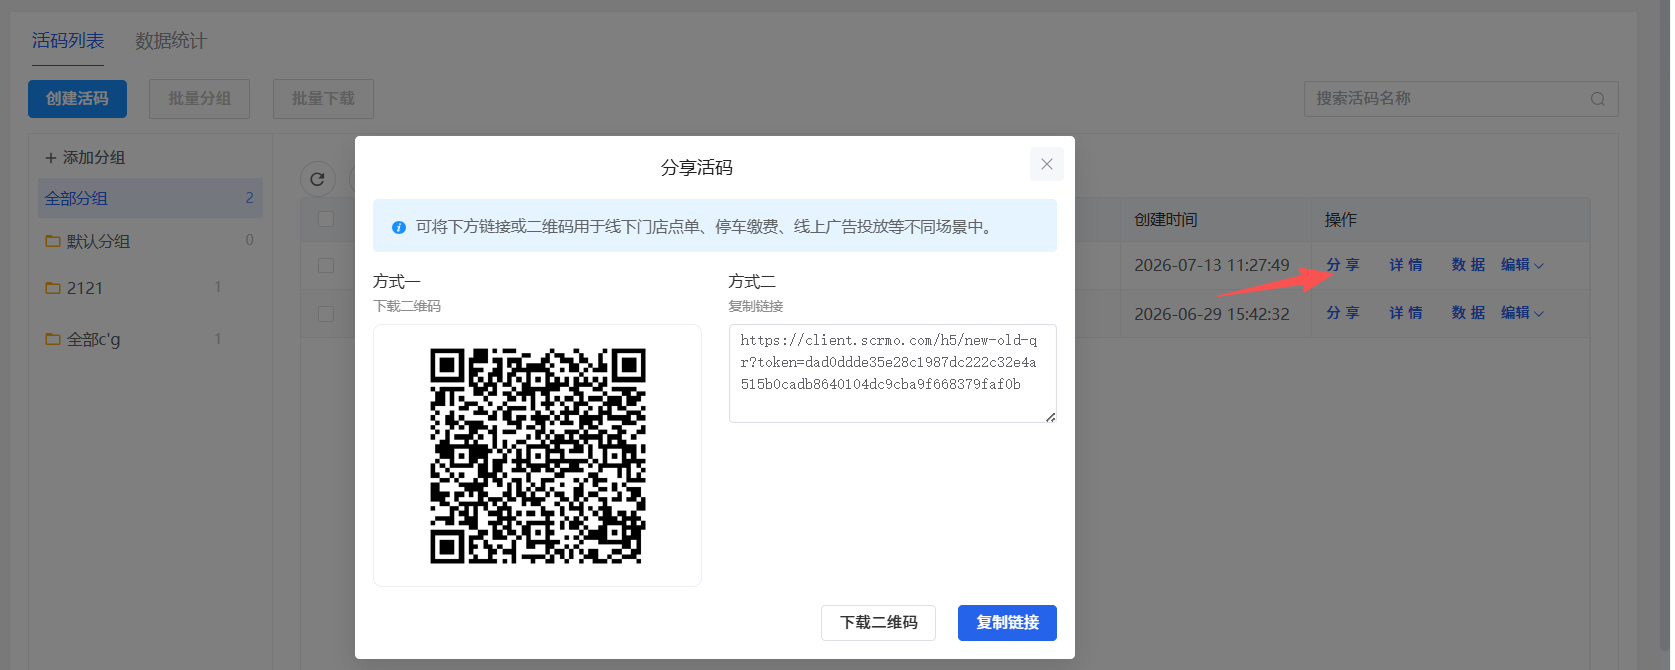Click 数据 in the 2026-07-13 row
The image size is (1675, 670).
coord(1468,265)
